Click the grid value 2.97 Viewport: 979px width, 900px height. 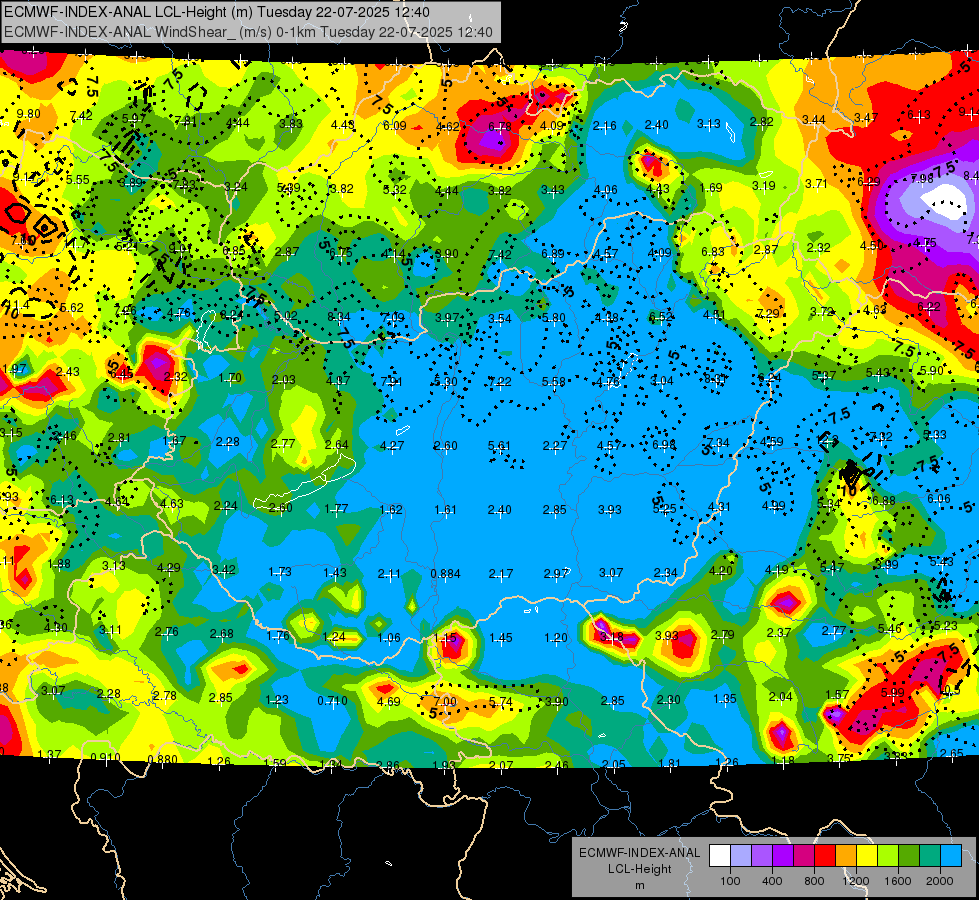click(556, 573)
